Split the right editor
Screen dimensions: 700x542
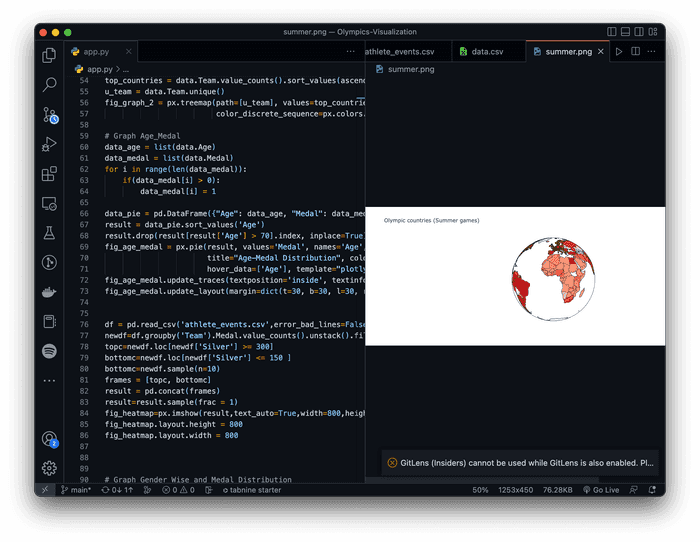[x=635, y=52]
